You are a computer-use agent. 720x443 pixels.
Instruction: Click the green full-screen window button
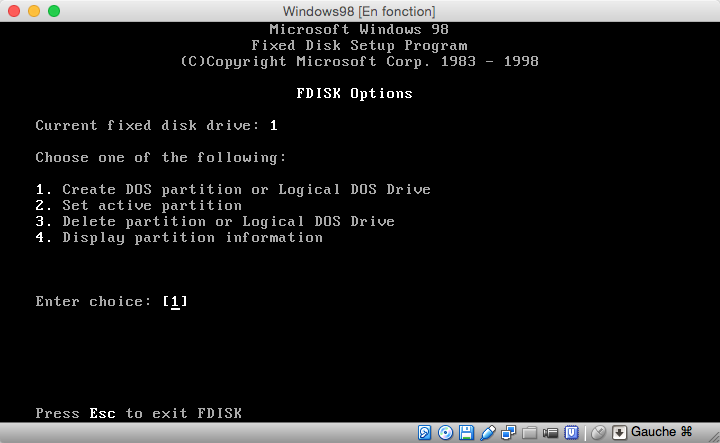[54, 11]
